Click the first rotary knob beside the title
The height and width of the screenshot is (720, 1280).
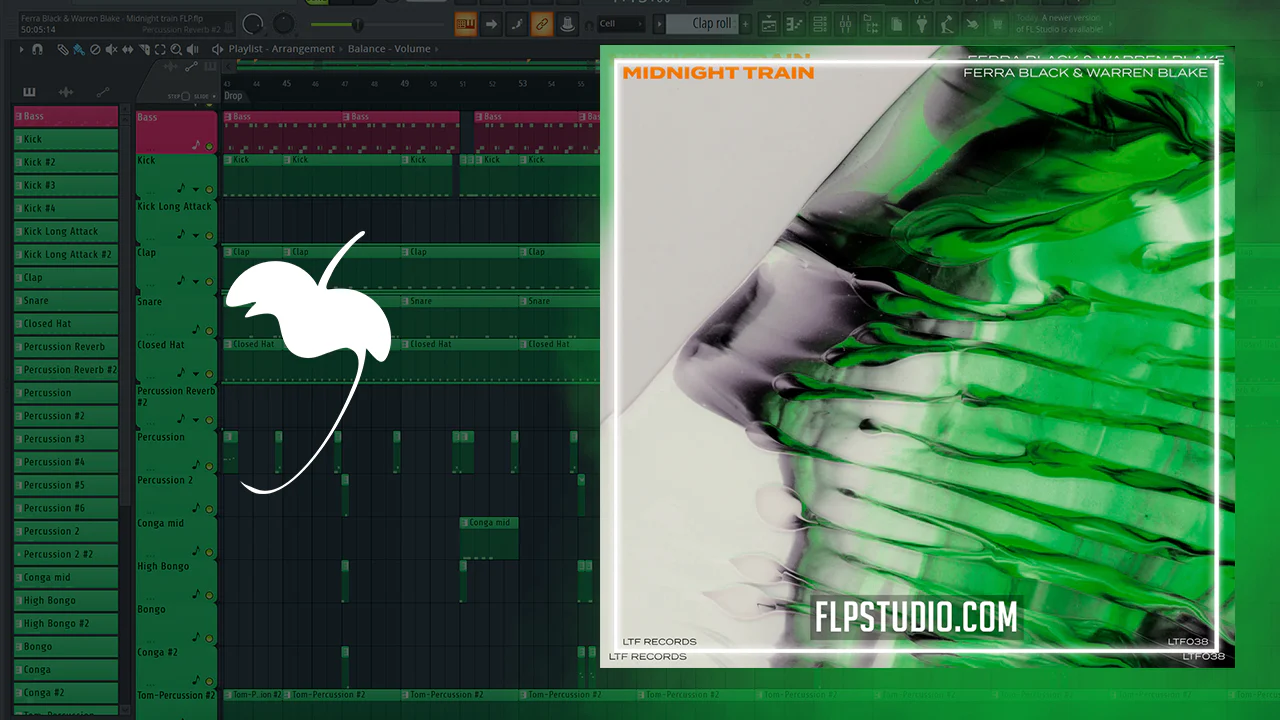point(254,22)
